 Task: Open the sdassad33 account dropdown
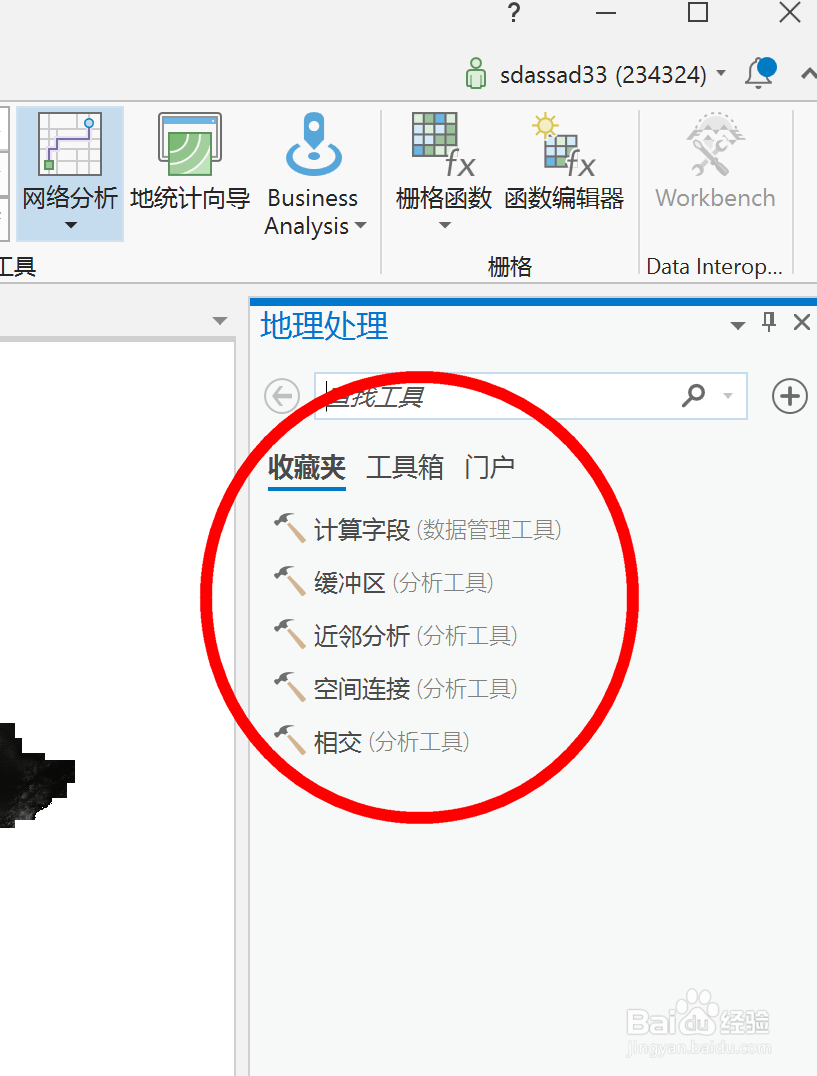pos(721,73)
